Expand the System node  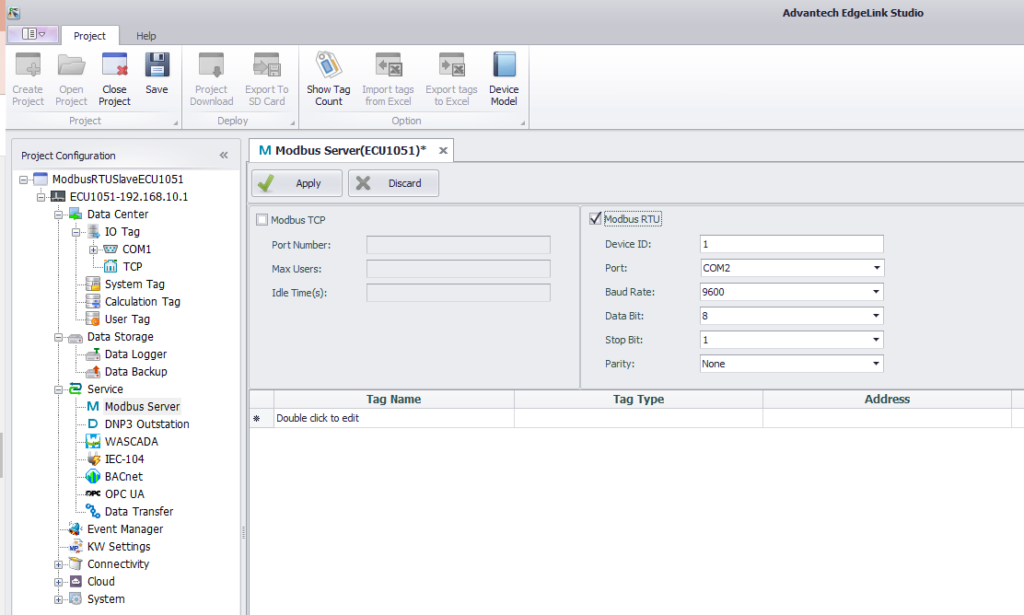coord(59,599)
